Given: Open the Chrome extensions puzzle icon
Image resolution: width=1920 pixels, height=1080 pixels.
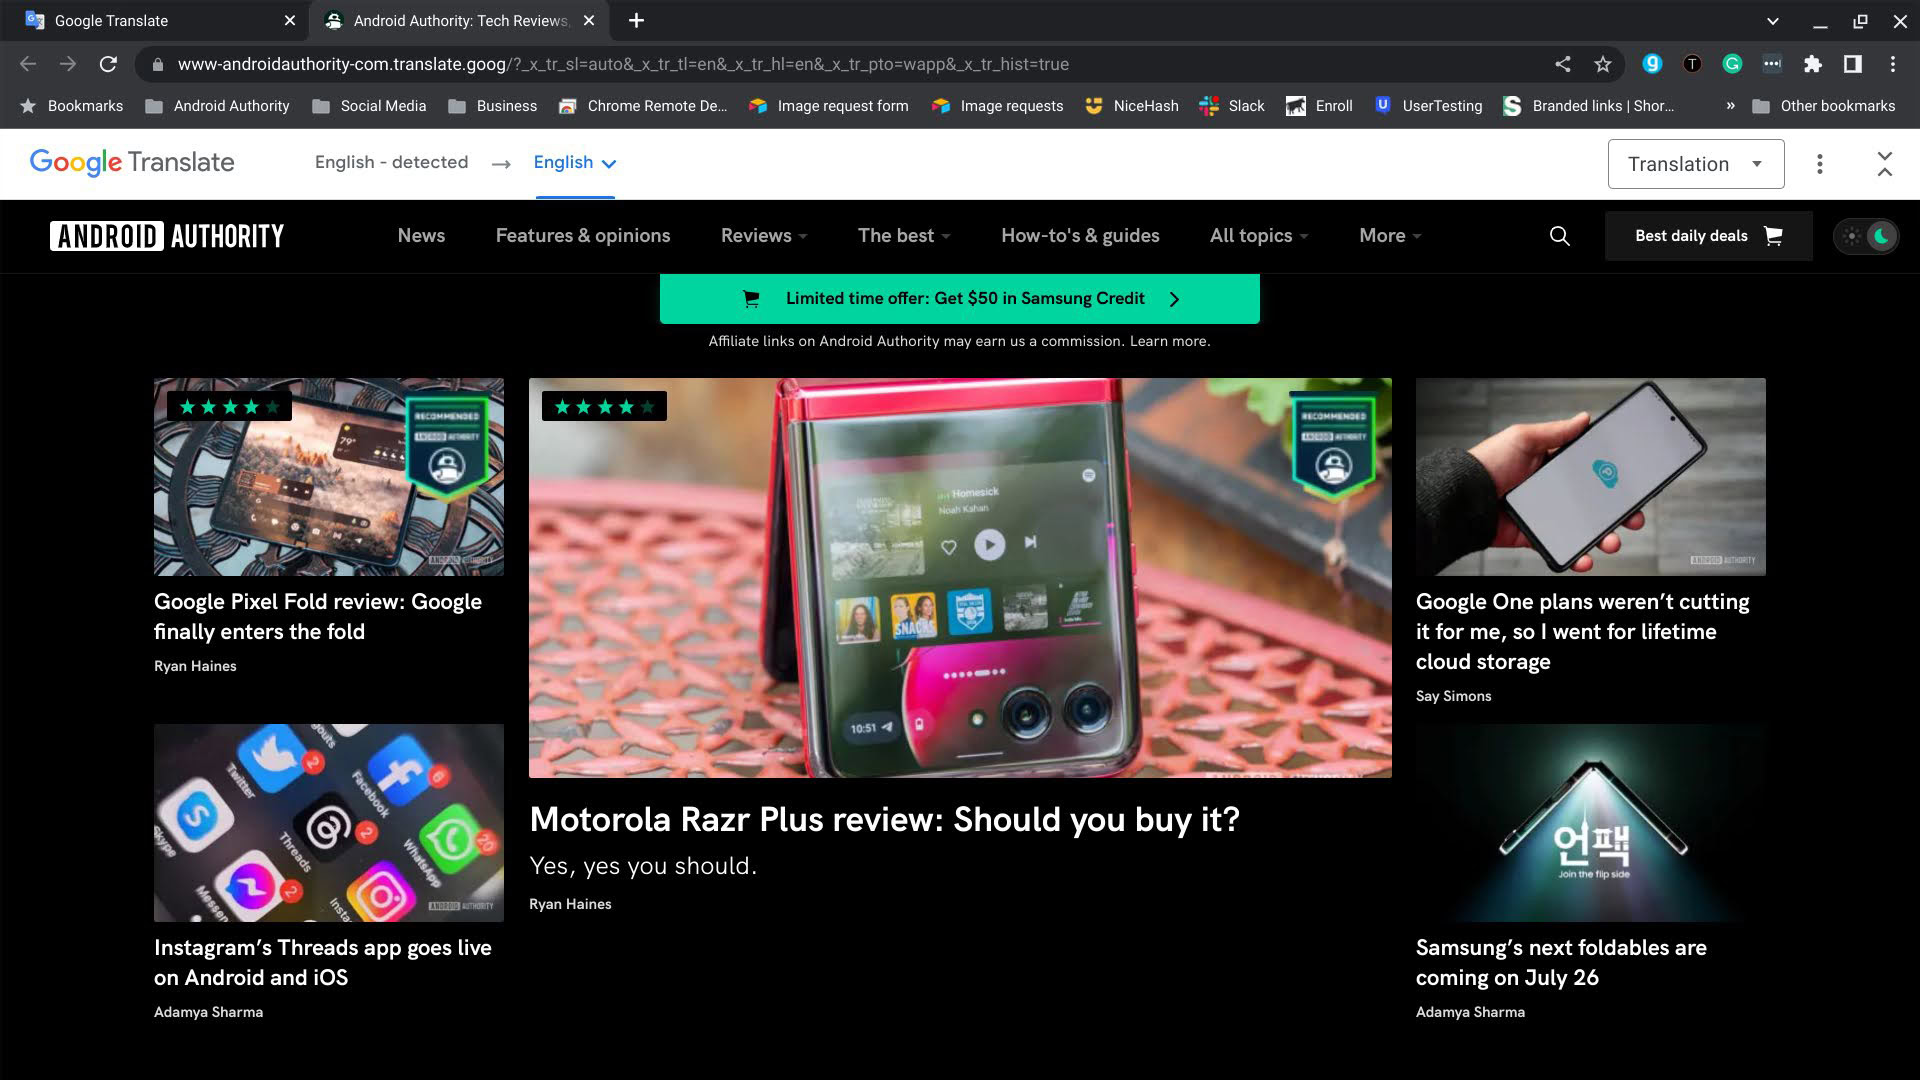Looking at the screenshot, I should (1812, 64).
